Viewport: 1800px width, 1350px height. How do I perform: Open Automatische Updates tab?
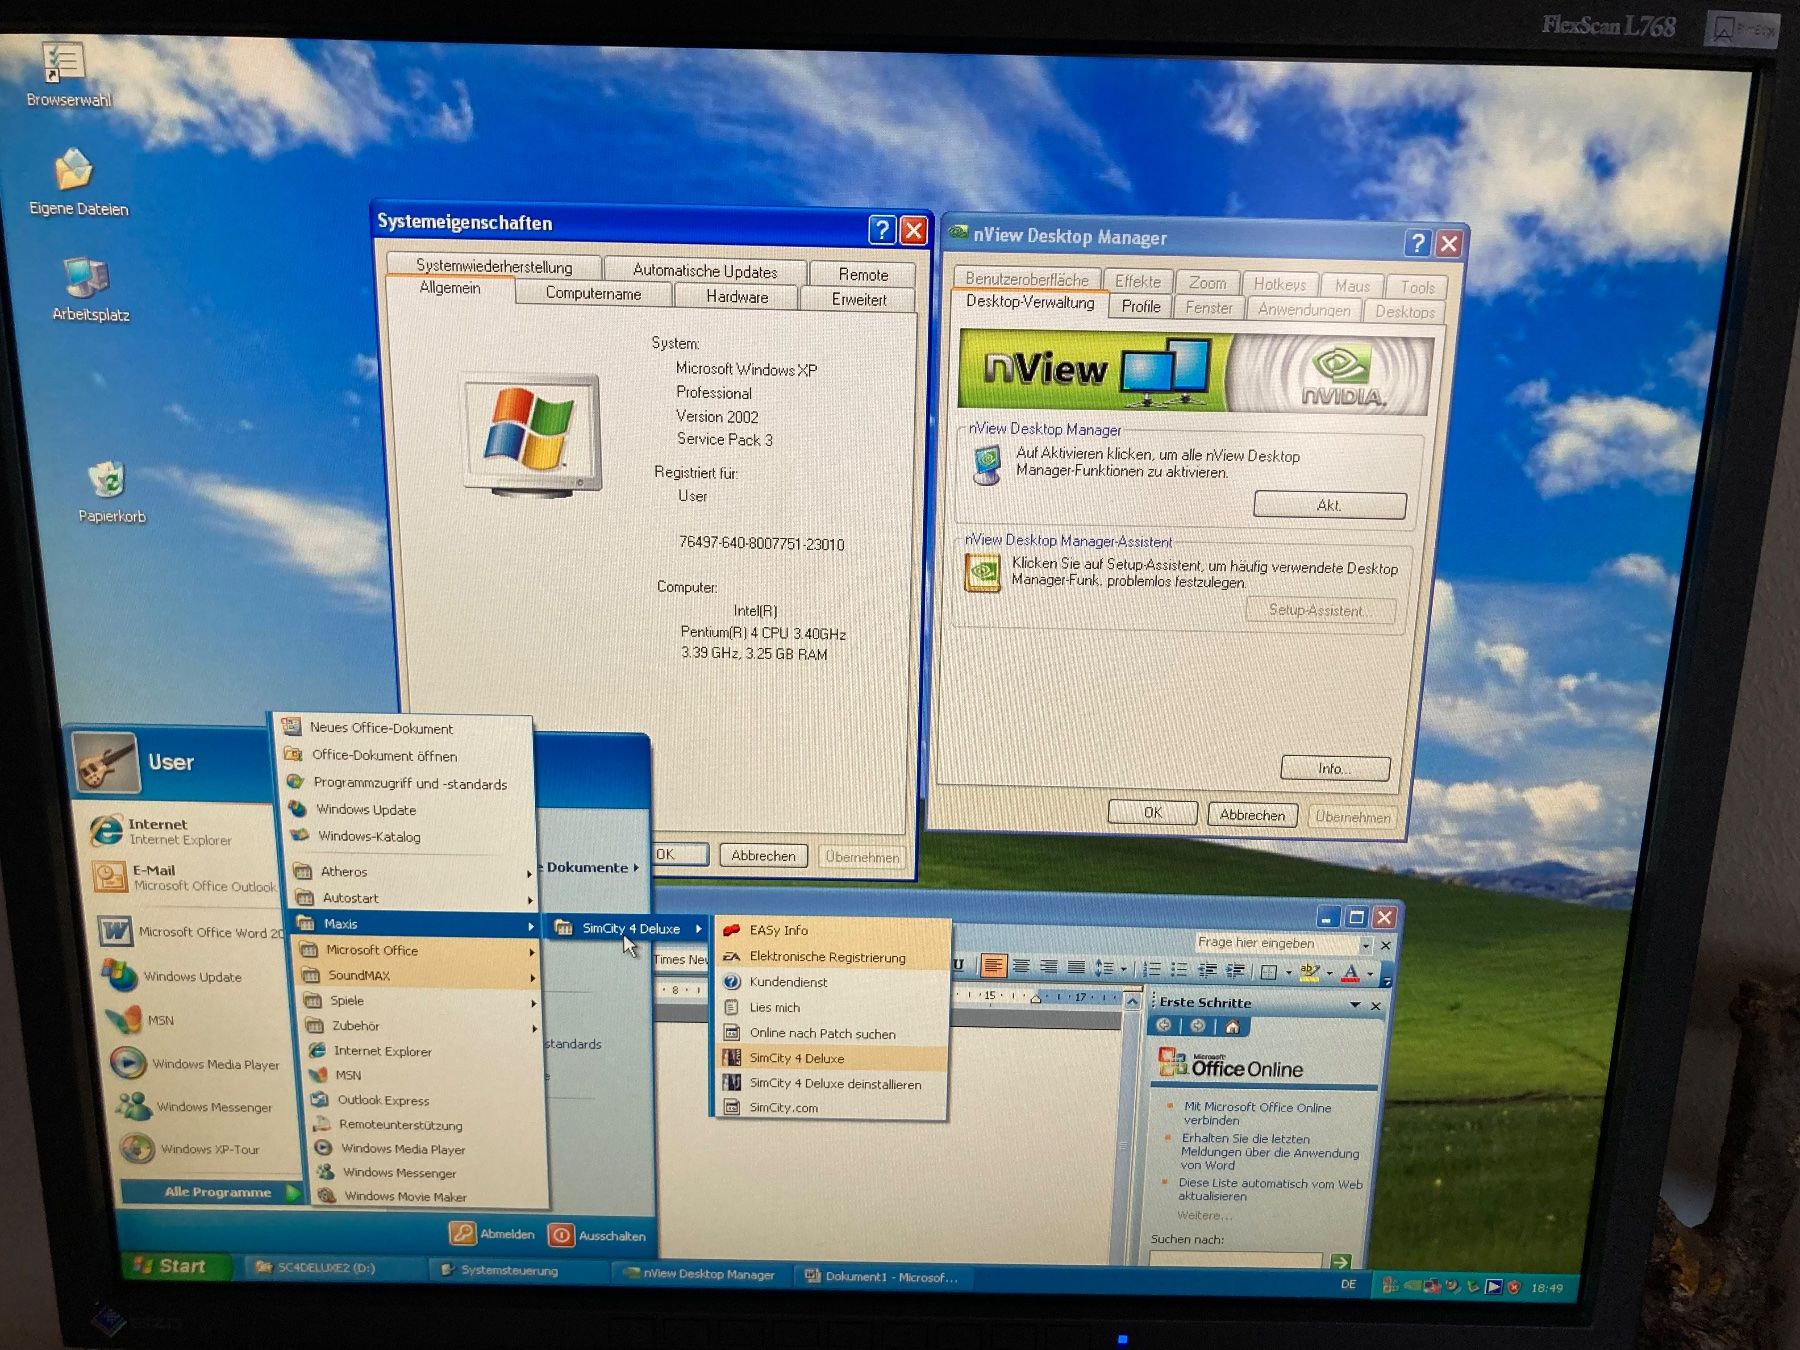705,271
